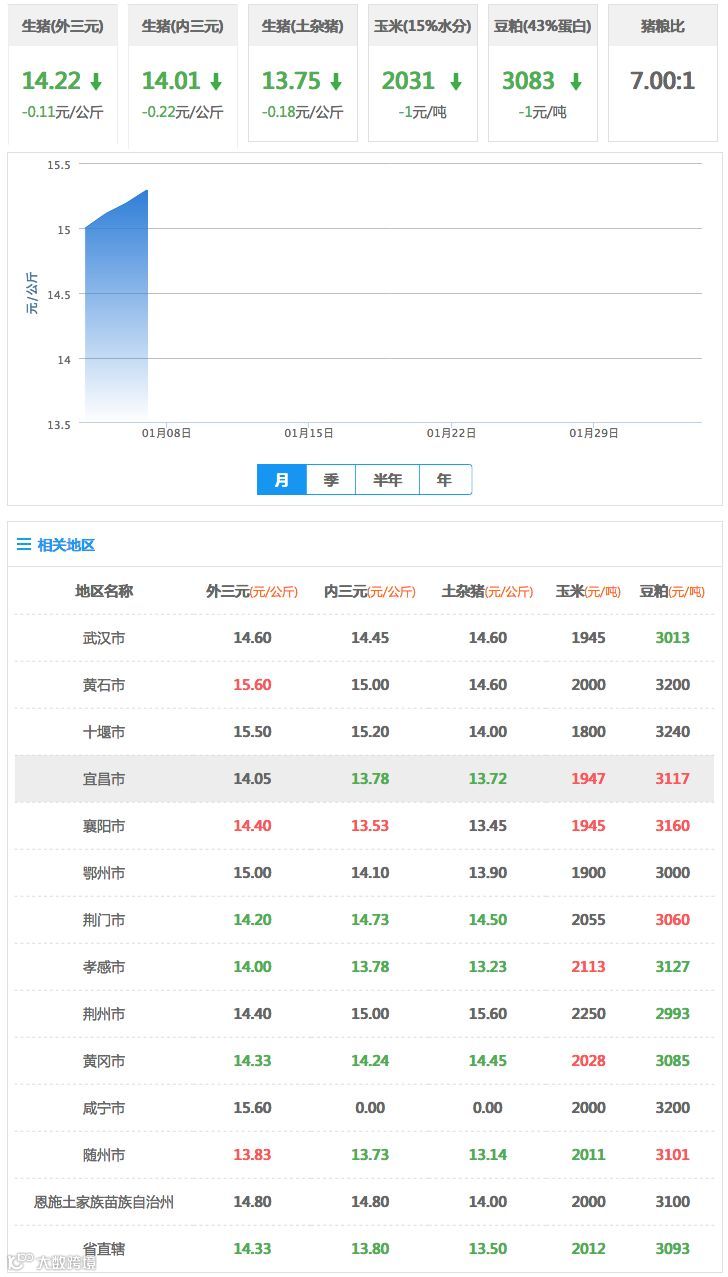Click the -0.11元/公斤 change text
Viewport: 728px width, 1277px height.
[x=62, y=112]
